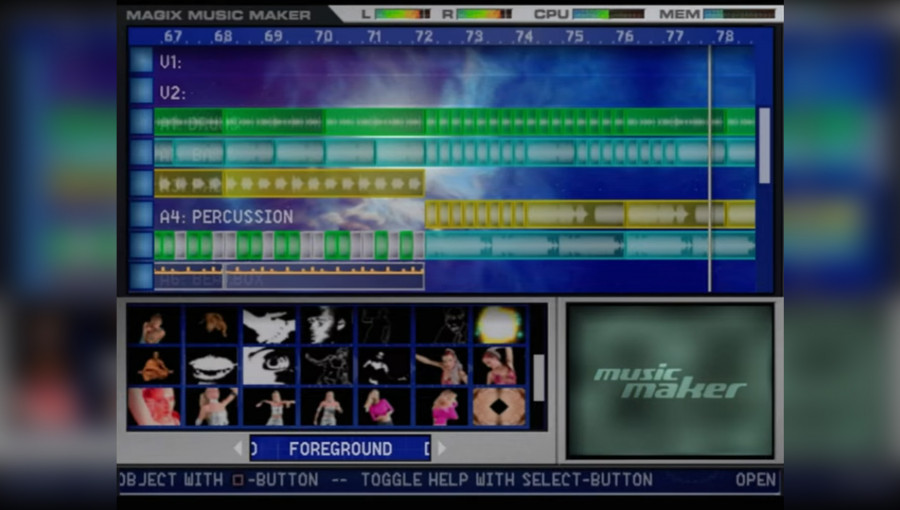
Task: Show previous category with left arrow
Action: coord(238,448)
